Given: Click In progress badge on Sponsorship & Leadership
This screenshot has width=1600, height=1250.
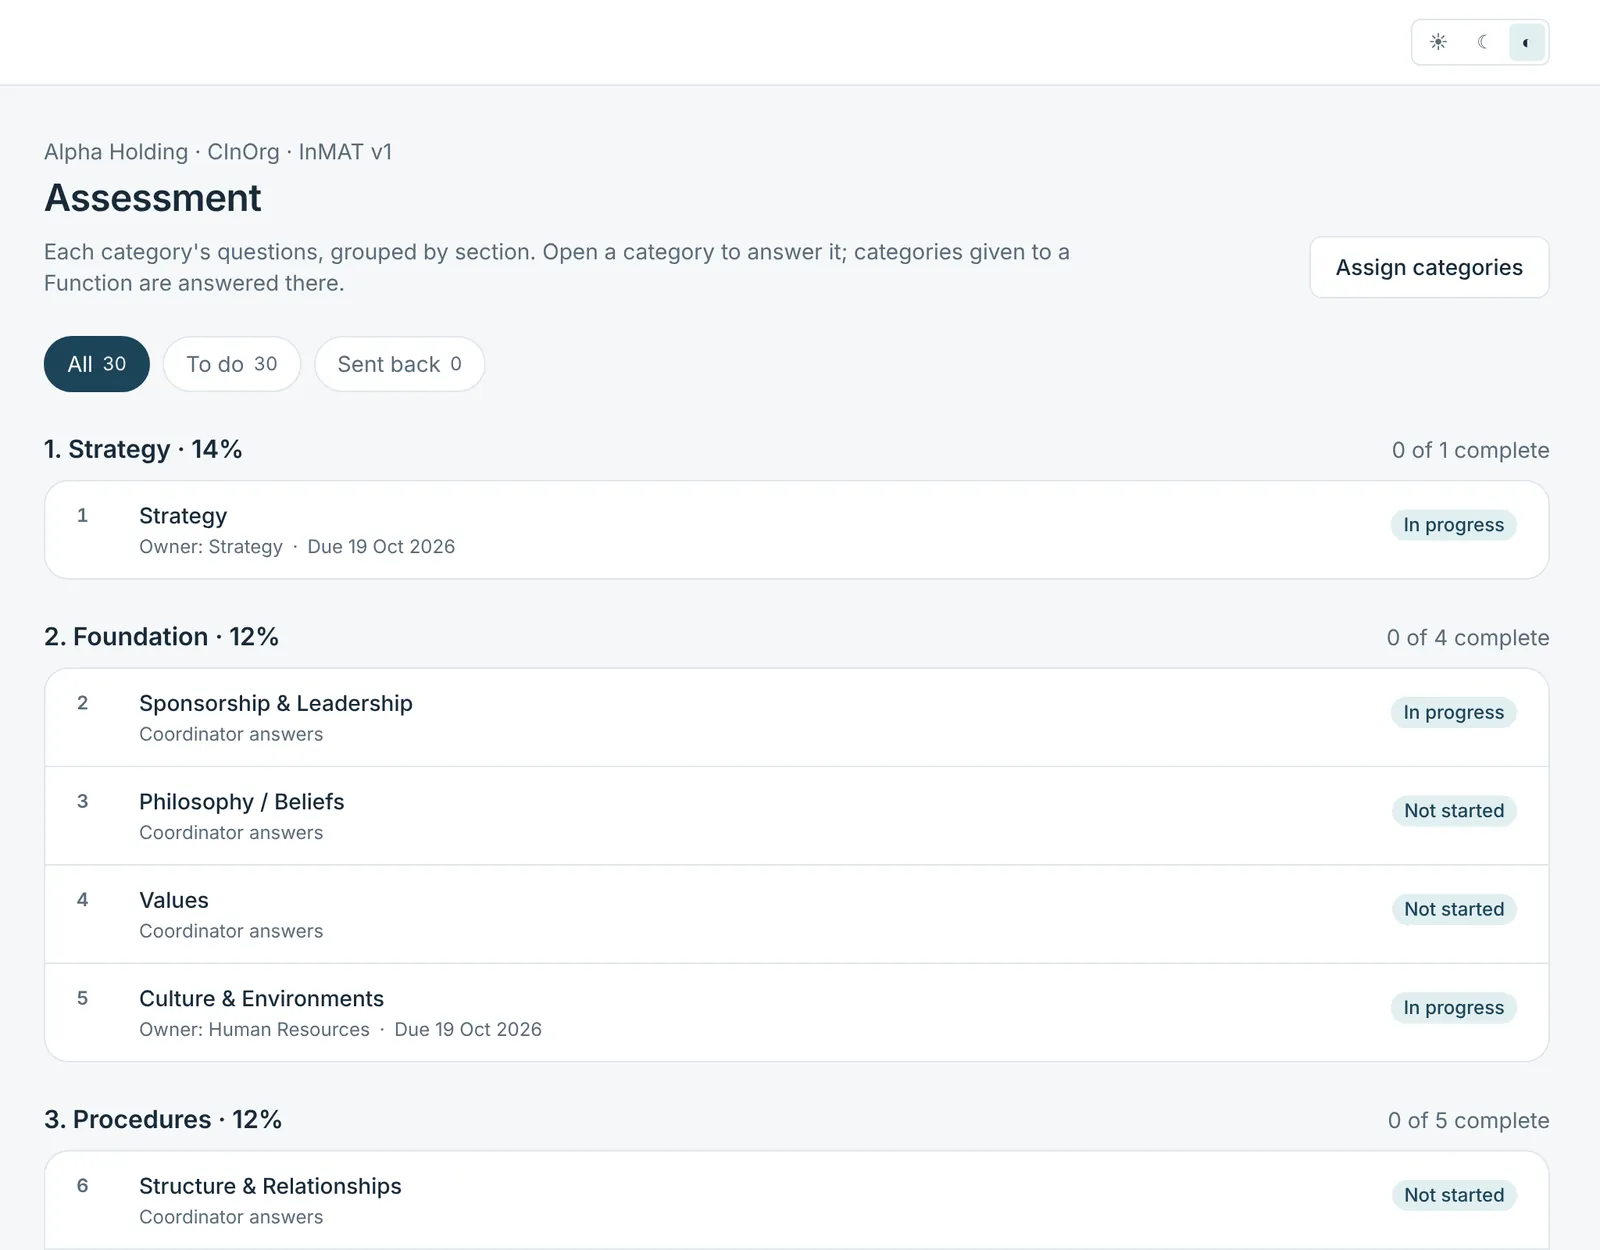Looking at the screenshot, I should click(x=1453, y=712).
